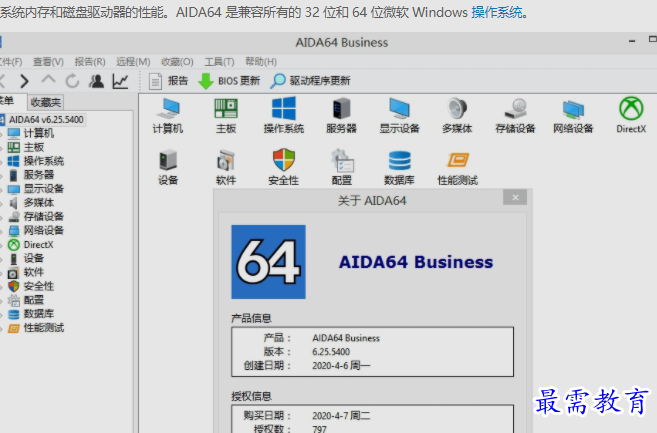Open the 查看(V) menu

[48, 62]
